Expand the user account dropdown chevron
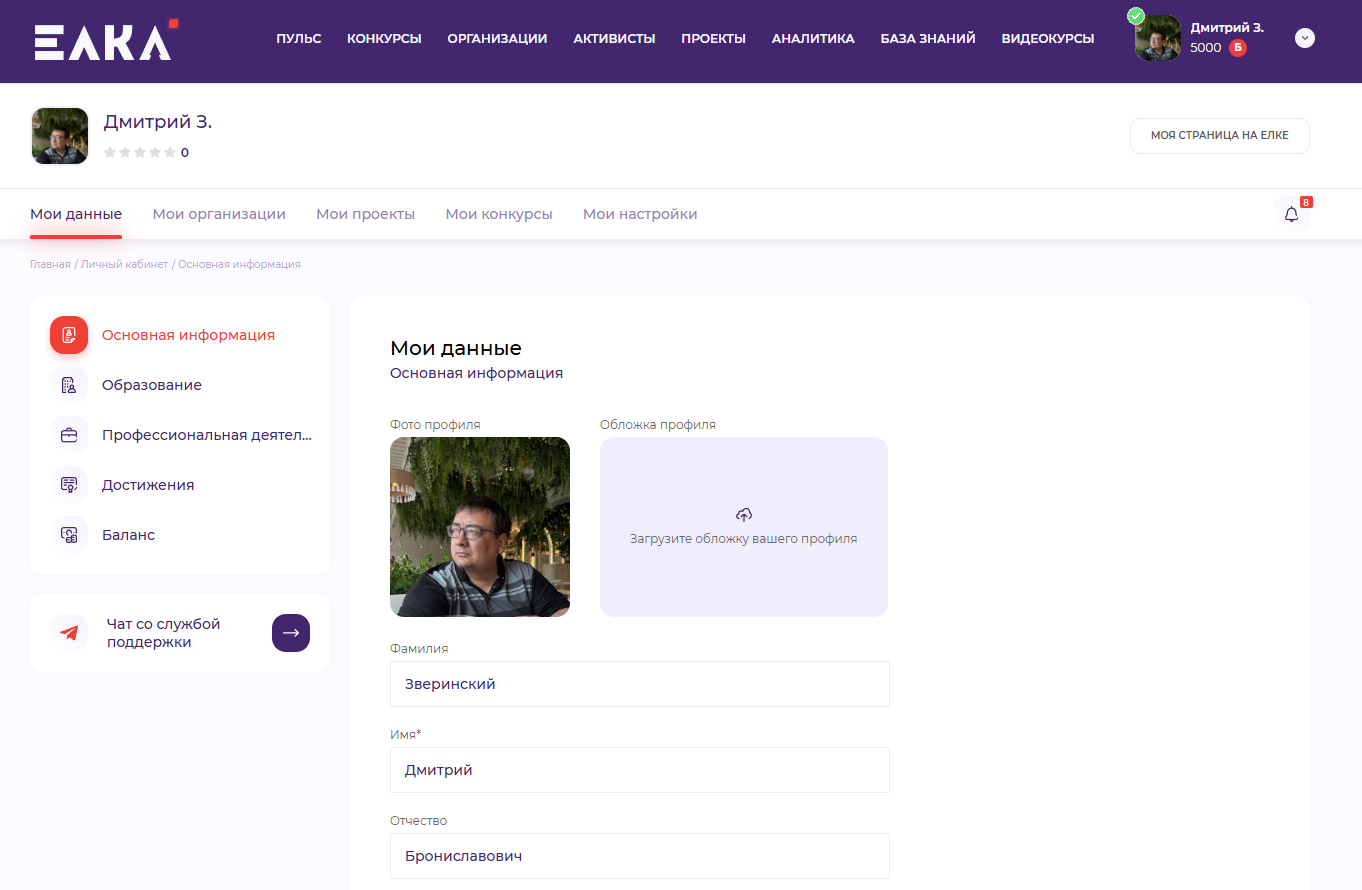Screen dimensions: 1362x890 1304,38
